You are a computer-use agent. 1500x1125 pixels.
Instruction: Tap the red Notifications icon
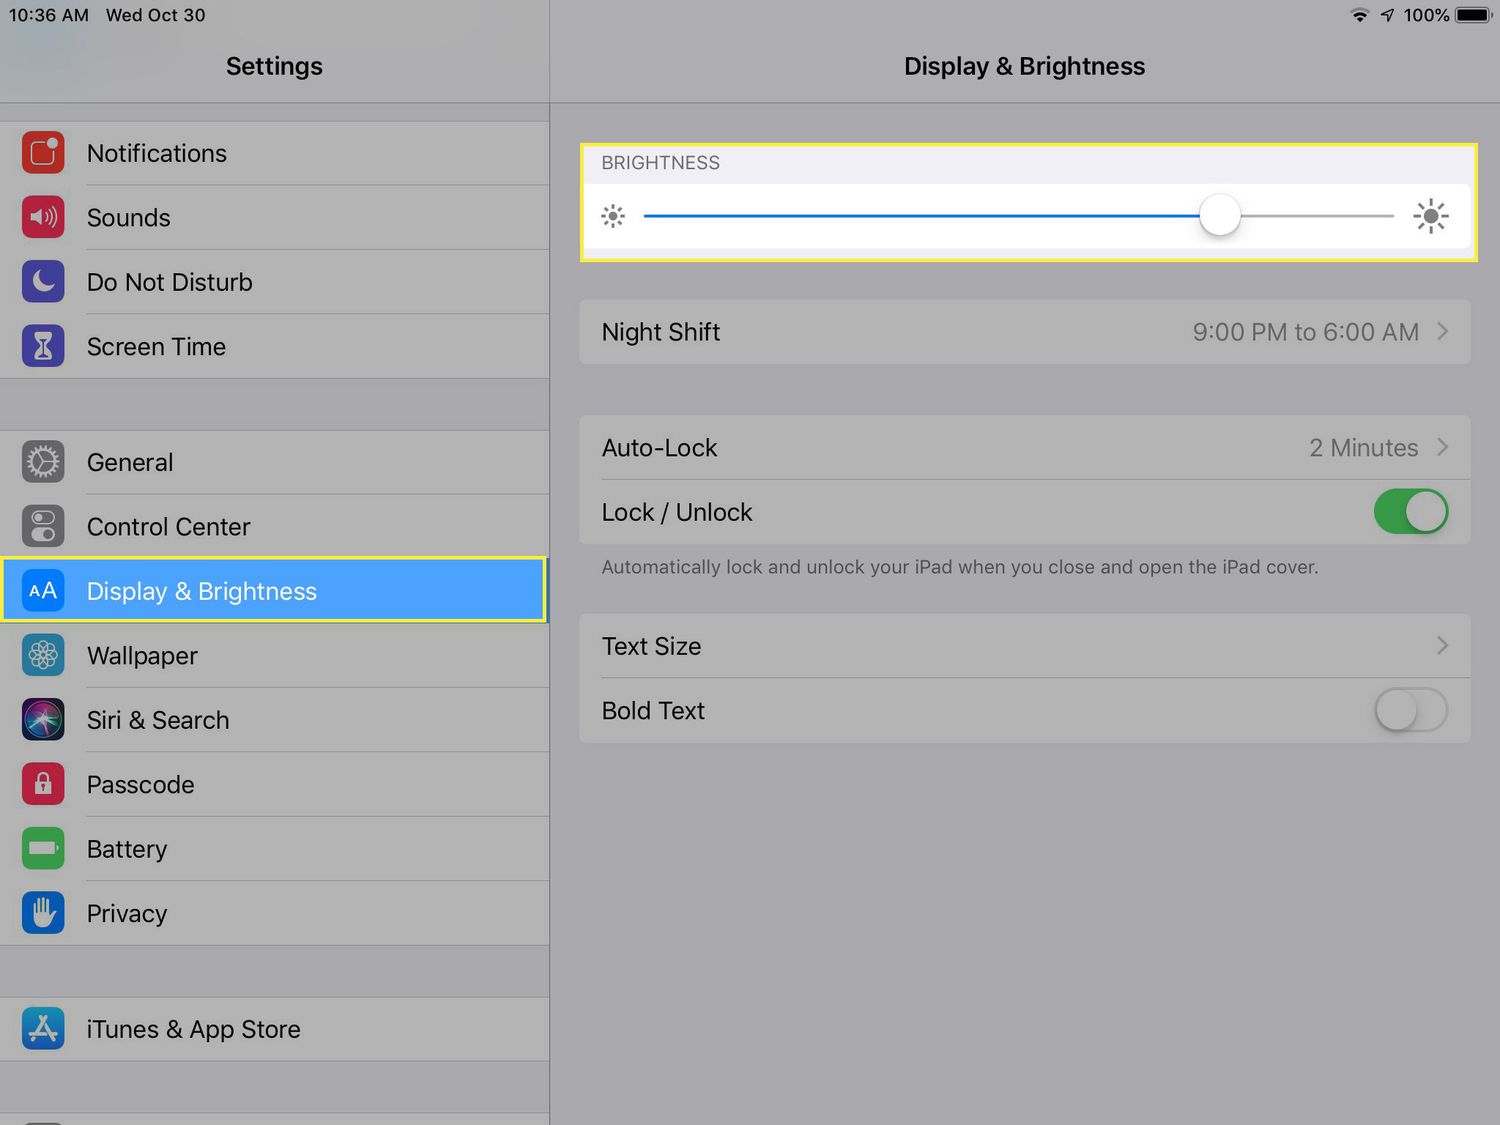[43, 153]
